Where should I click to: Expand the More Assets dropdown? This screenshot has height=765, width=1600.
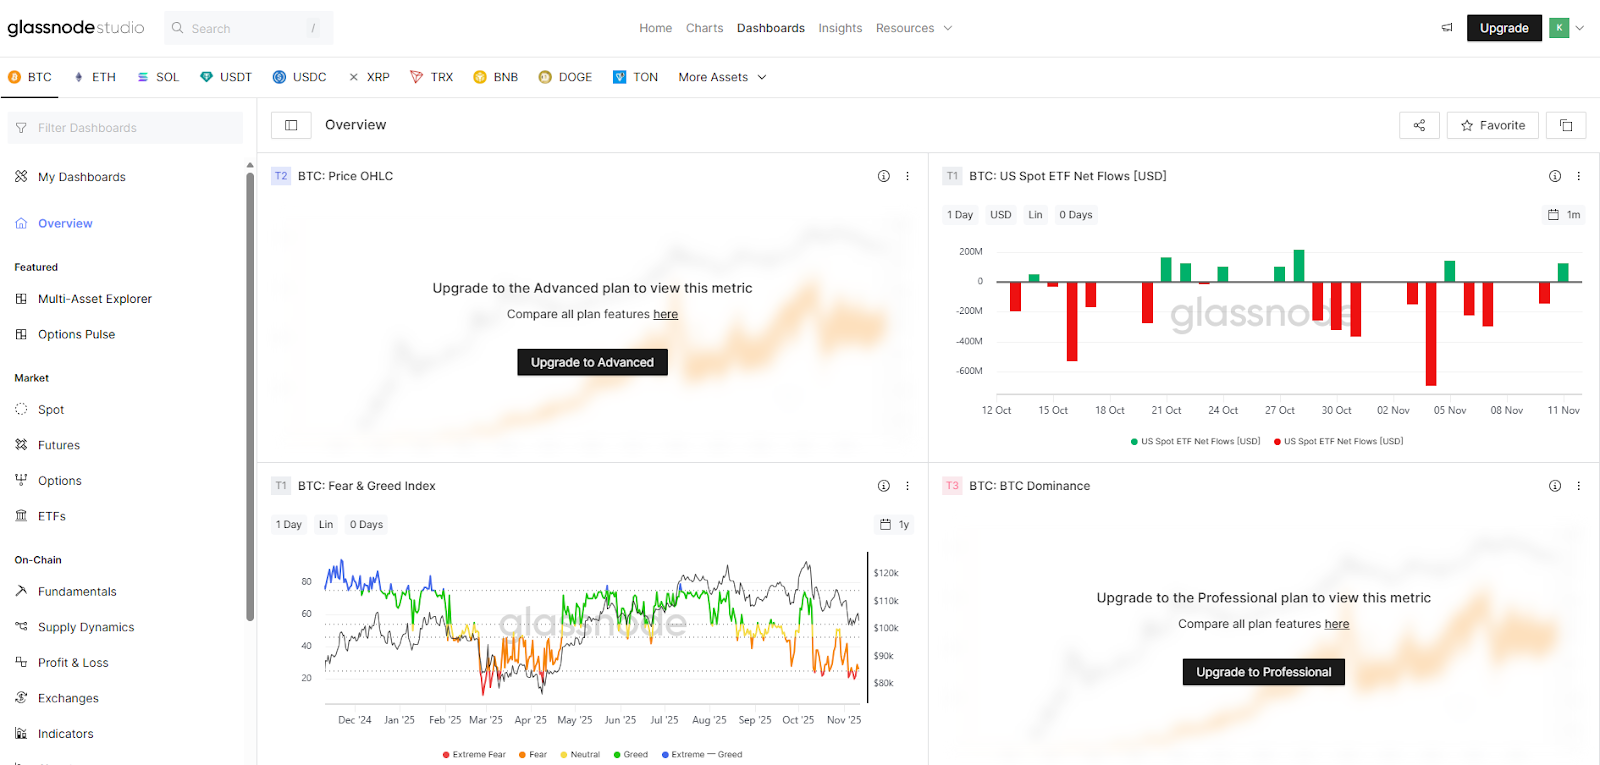pyautogui.click(x=722, y=77)
